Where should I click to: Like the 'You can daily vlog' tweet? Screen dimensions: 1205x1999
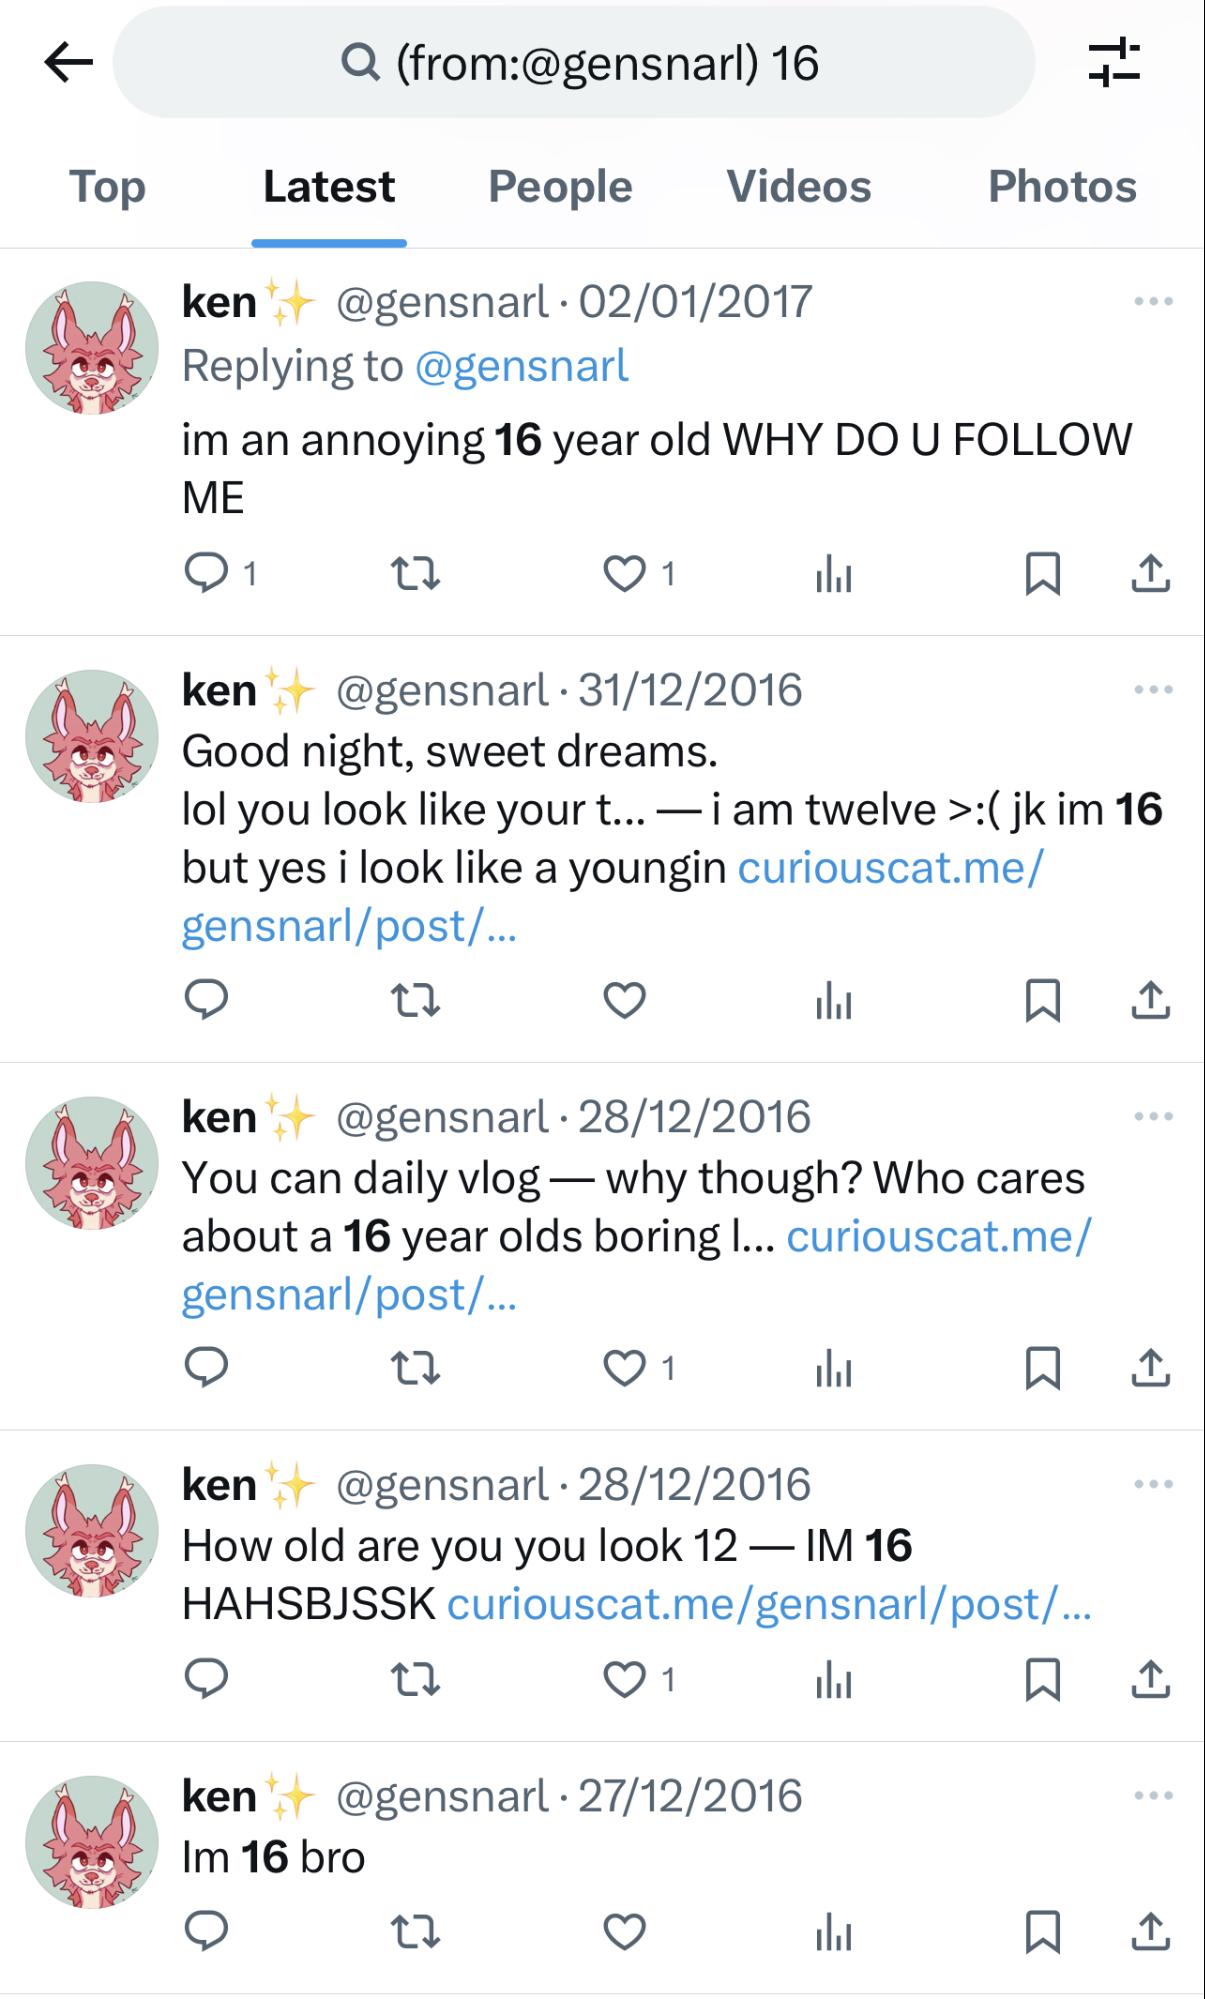coord(625,1368)
